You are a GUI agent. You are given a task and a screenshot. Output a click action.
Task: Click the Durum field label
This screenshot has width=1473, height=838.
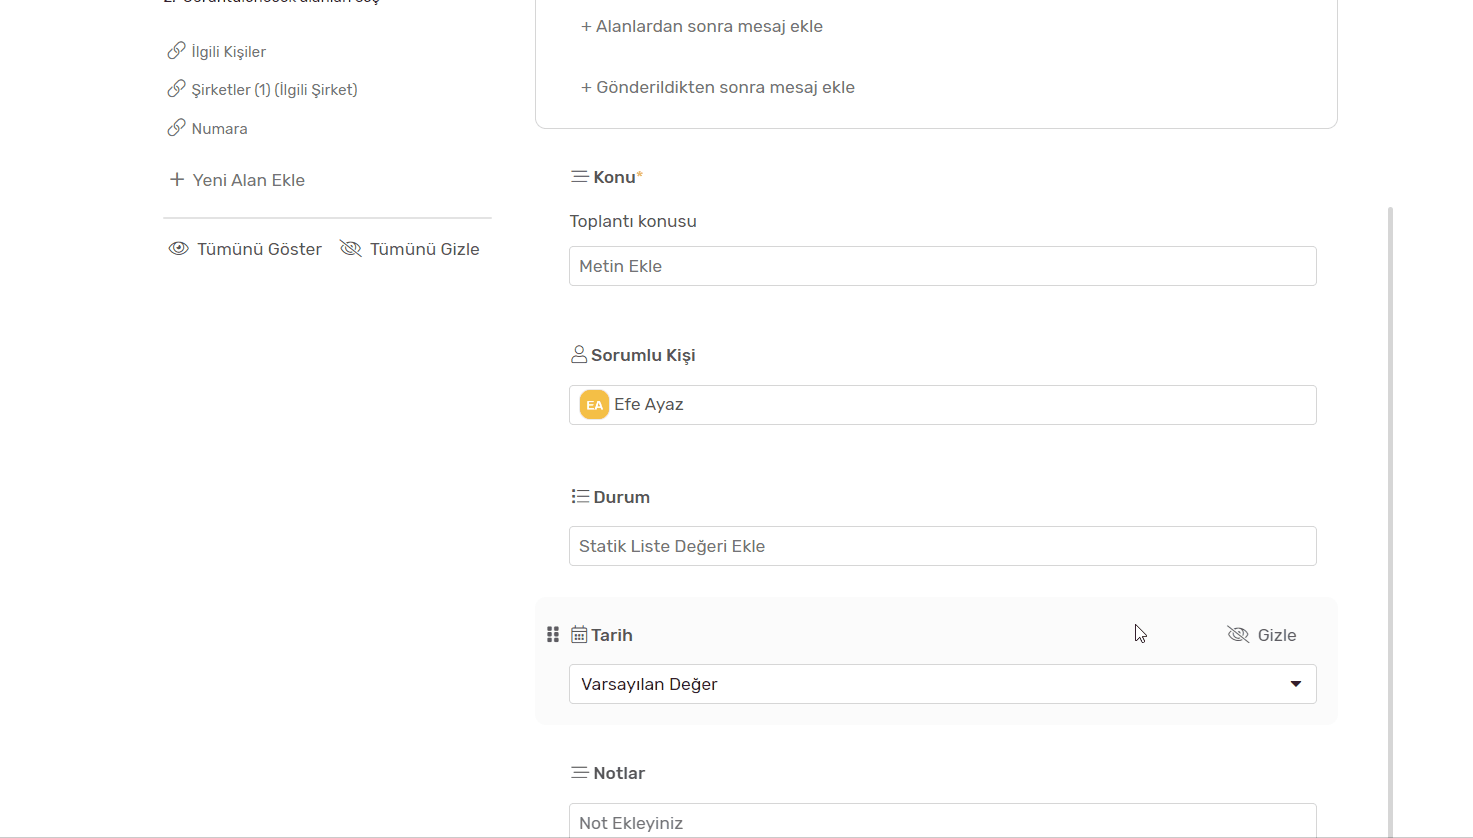click(621, 497)
